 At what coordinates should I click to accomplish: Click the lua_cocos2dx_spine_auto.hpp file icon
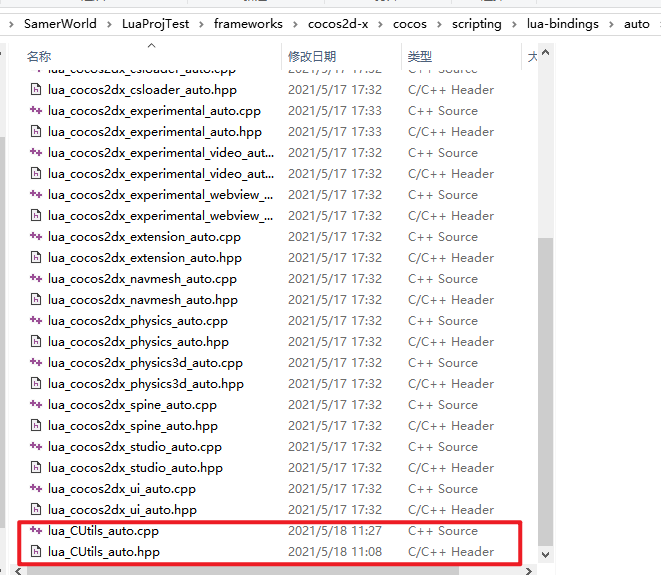(x=36, y=426)
